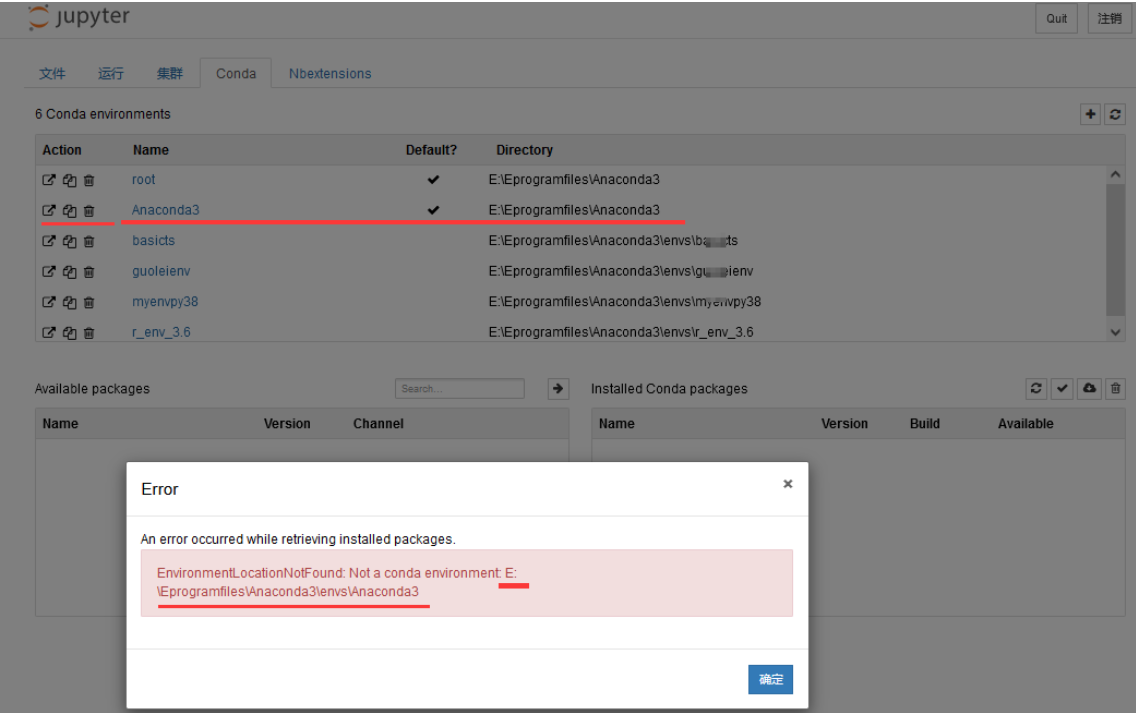Select the basicts environment link
The height and width of the screenshot is (713, 1136).
[153, 240]
